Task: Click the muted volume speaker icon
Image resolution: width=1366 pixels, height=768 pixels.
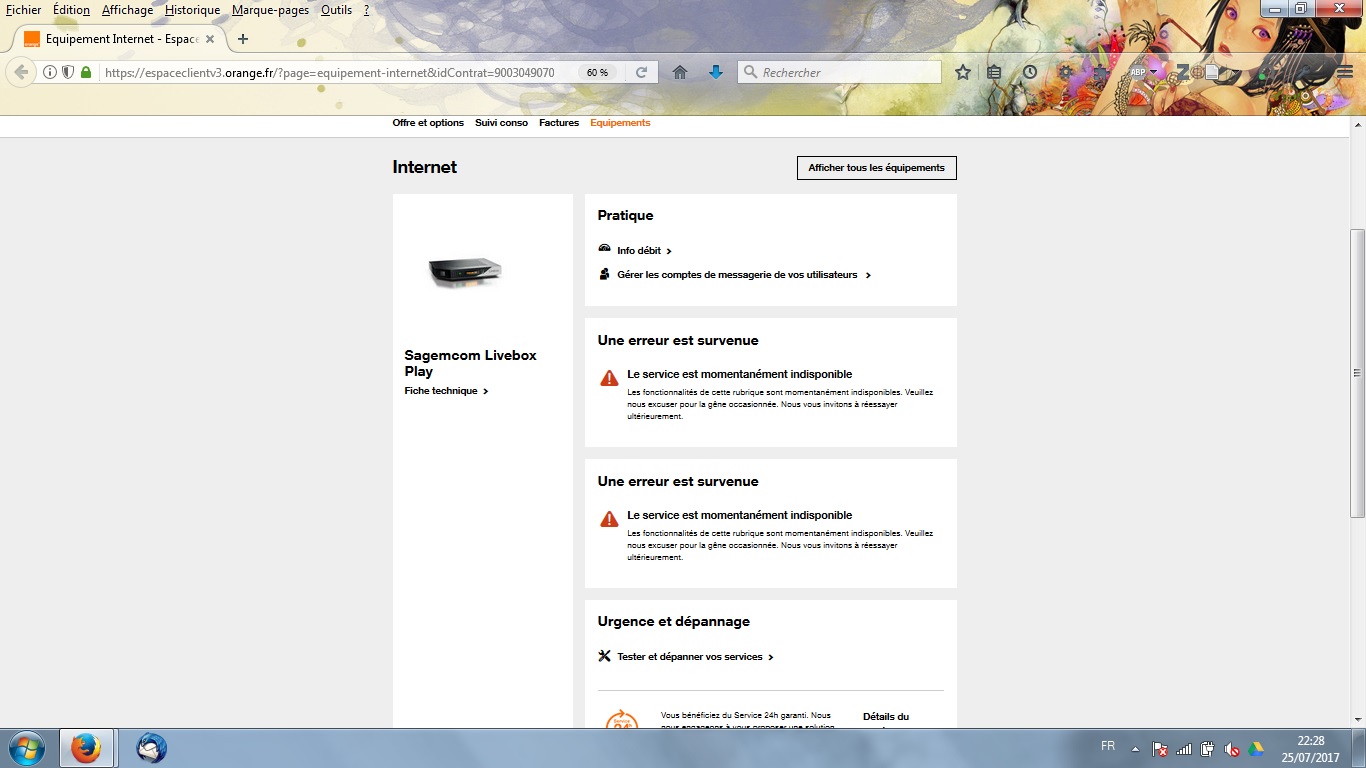Action: coord(1232,748)
